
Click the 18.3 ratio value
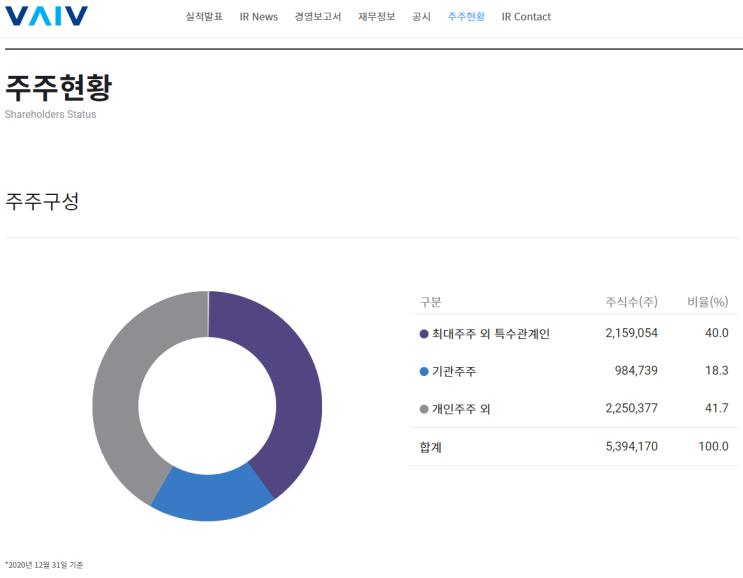tap(716, 370)
